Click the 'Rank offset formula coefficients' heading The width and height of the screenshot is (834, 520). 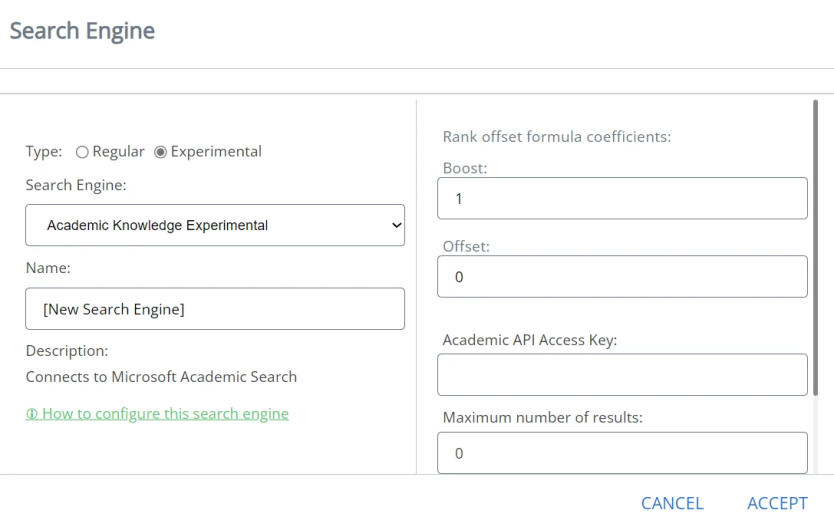click(556, 136)
